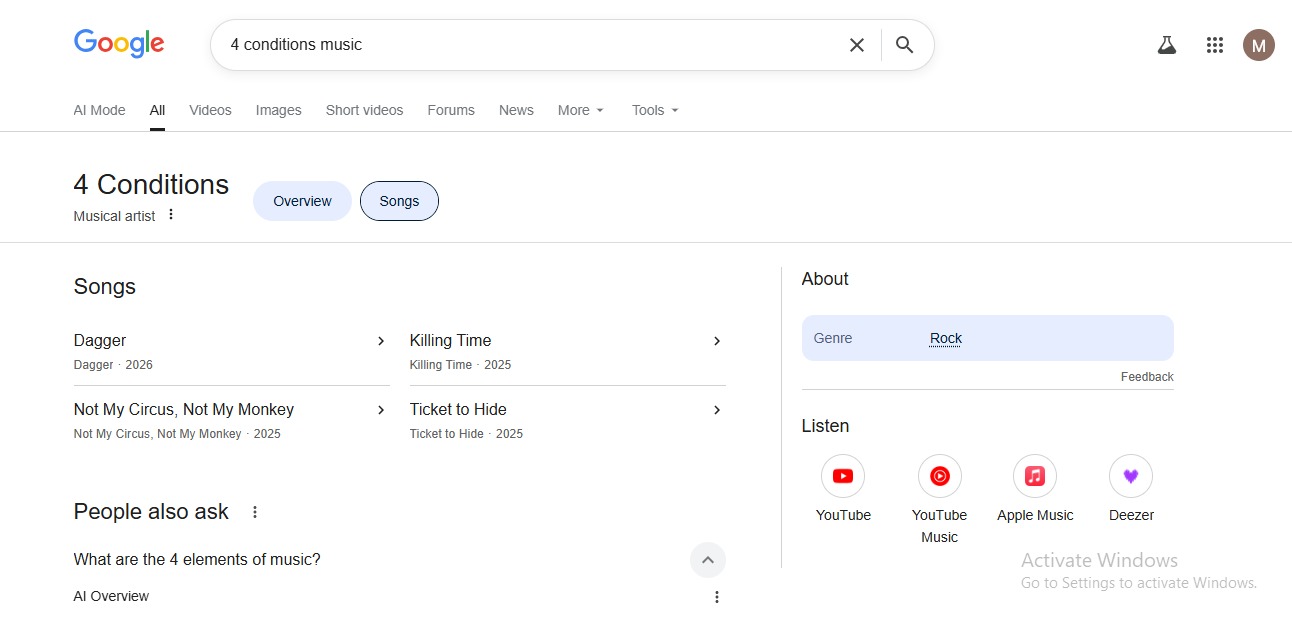1292x621 pixels.
Task: Click the AI Overview label
Action: [111, 597]
